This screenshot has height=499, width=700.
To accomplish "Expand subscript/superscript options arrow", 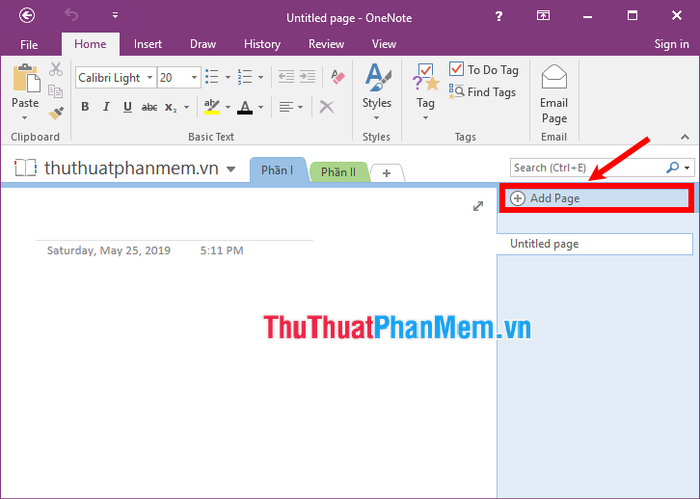I will point(187,107).
